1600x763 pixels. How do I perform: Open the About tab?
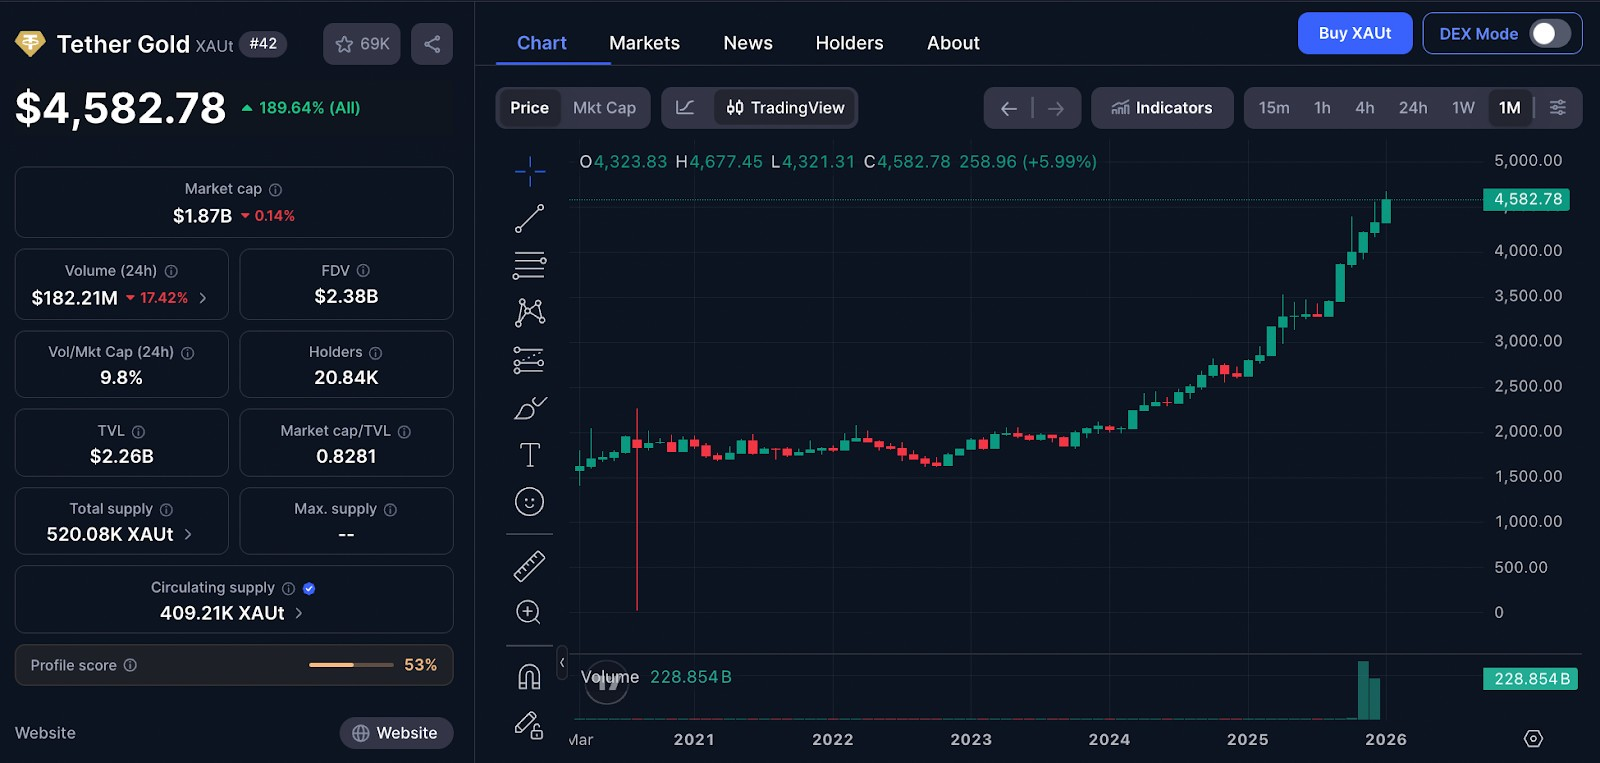point(953,43)
